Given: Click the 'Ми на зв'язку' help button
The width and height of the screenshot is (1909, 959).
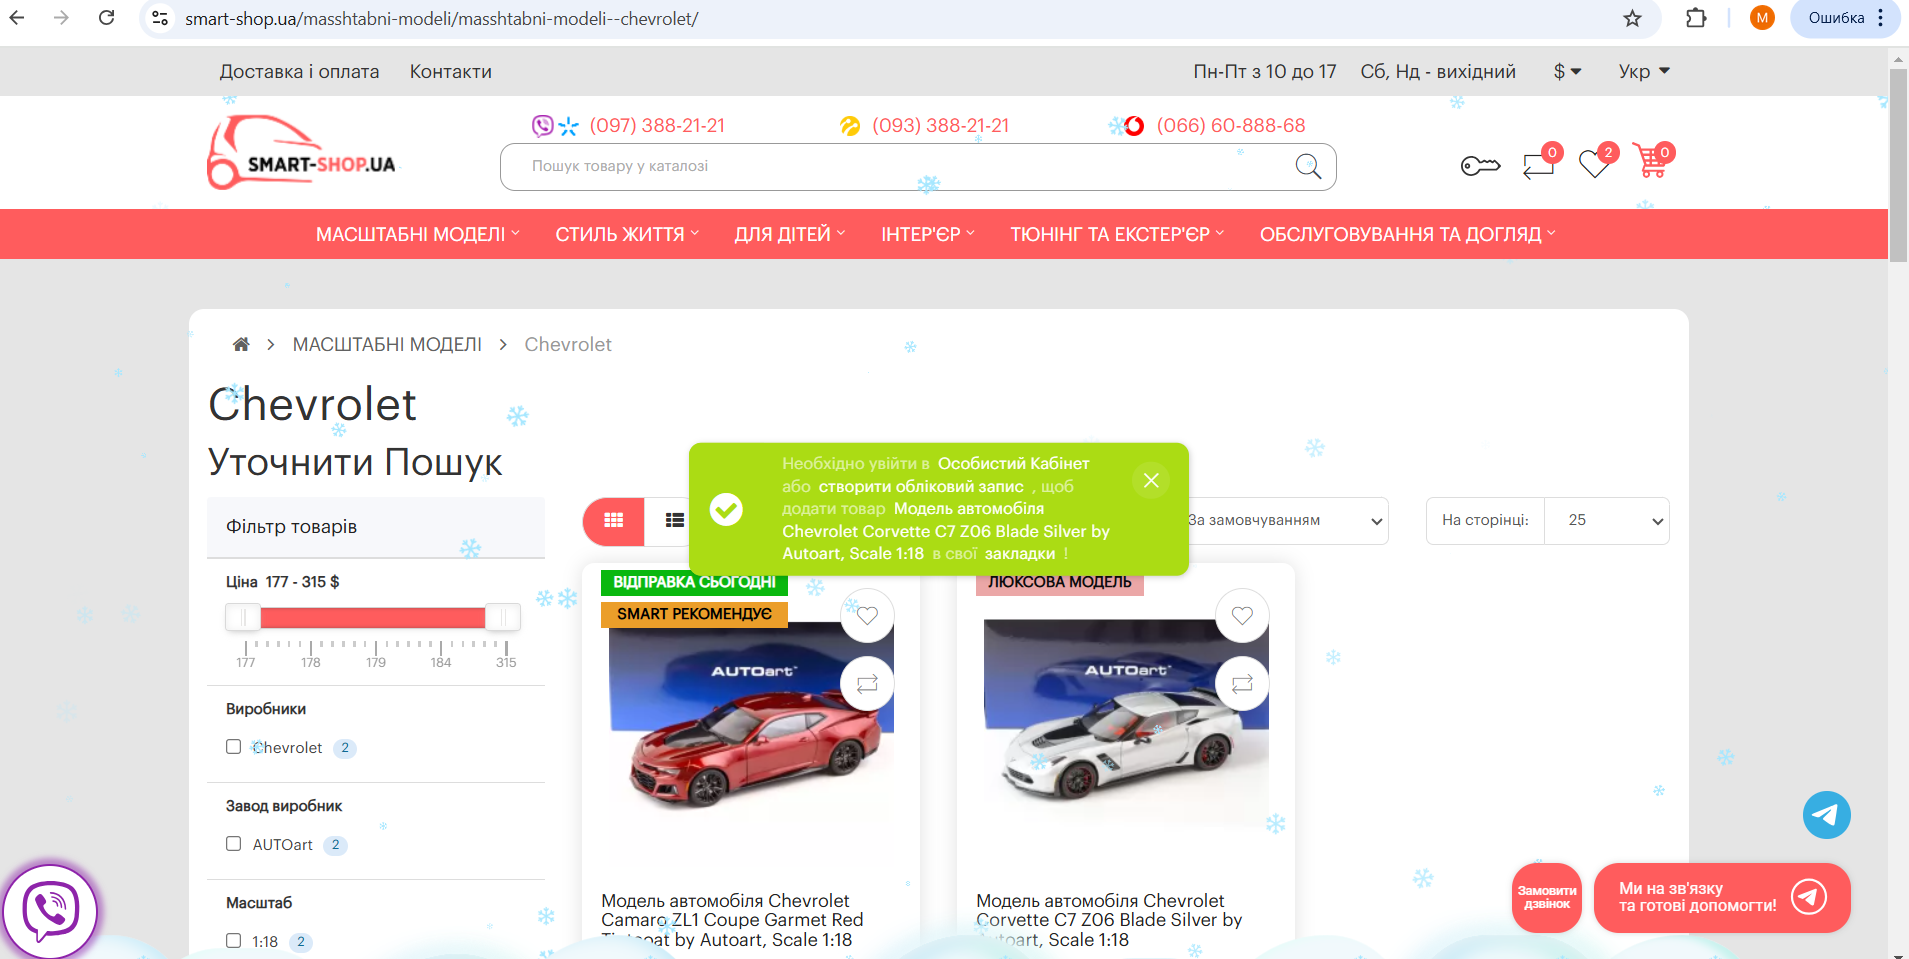Looking at the screenshot, I should click(1722, 898).
